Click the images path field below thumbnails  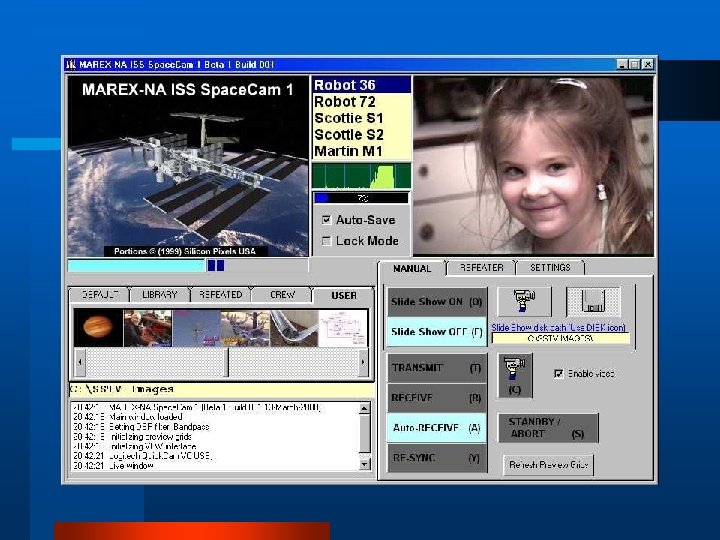pos(221,389)
